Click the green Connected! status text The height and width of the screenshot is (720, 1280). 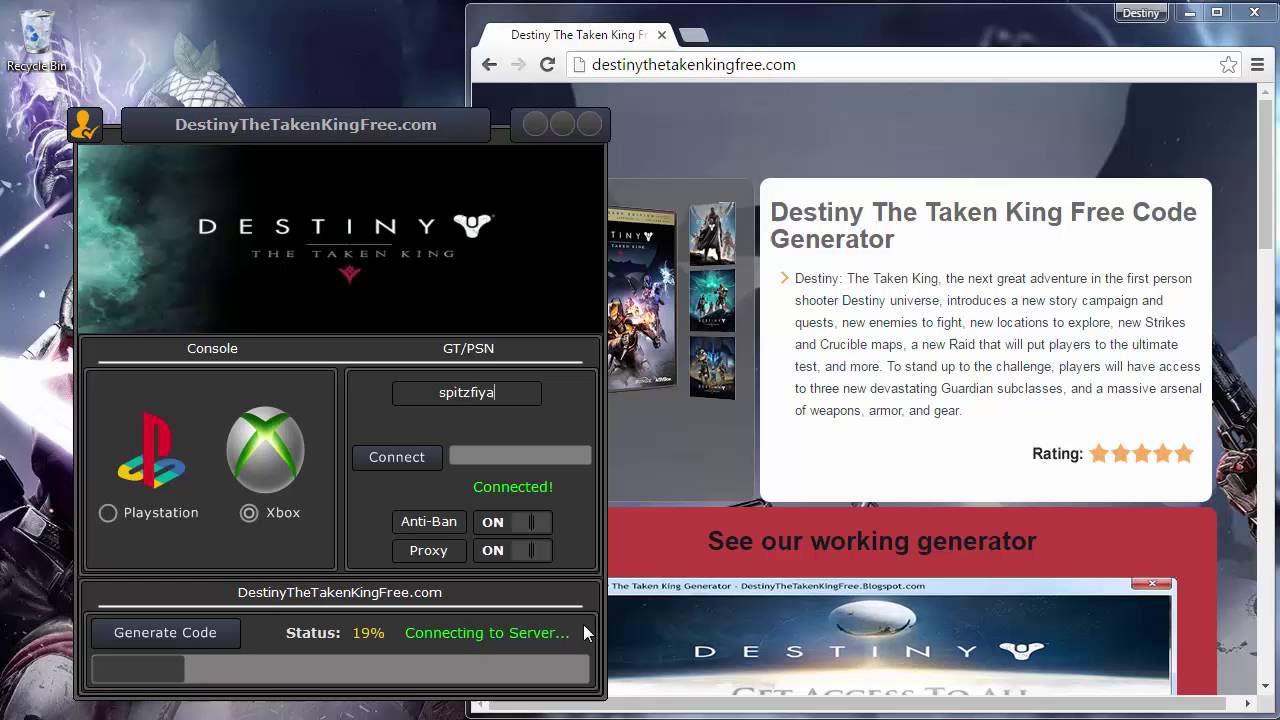pos(513,487)
